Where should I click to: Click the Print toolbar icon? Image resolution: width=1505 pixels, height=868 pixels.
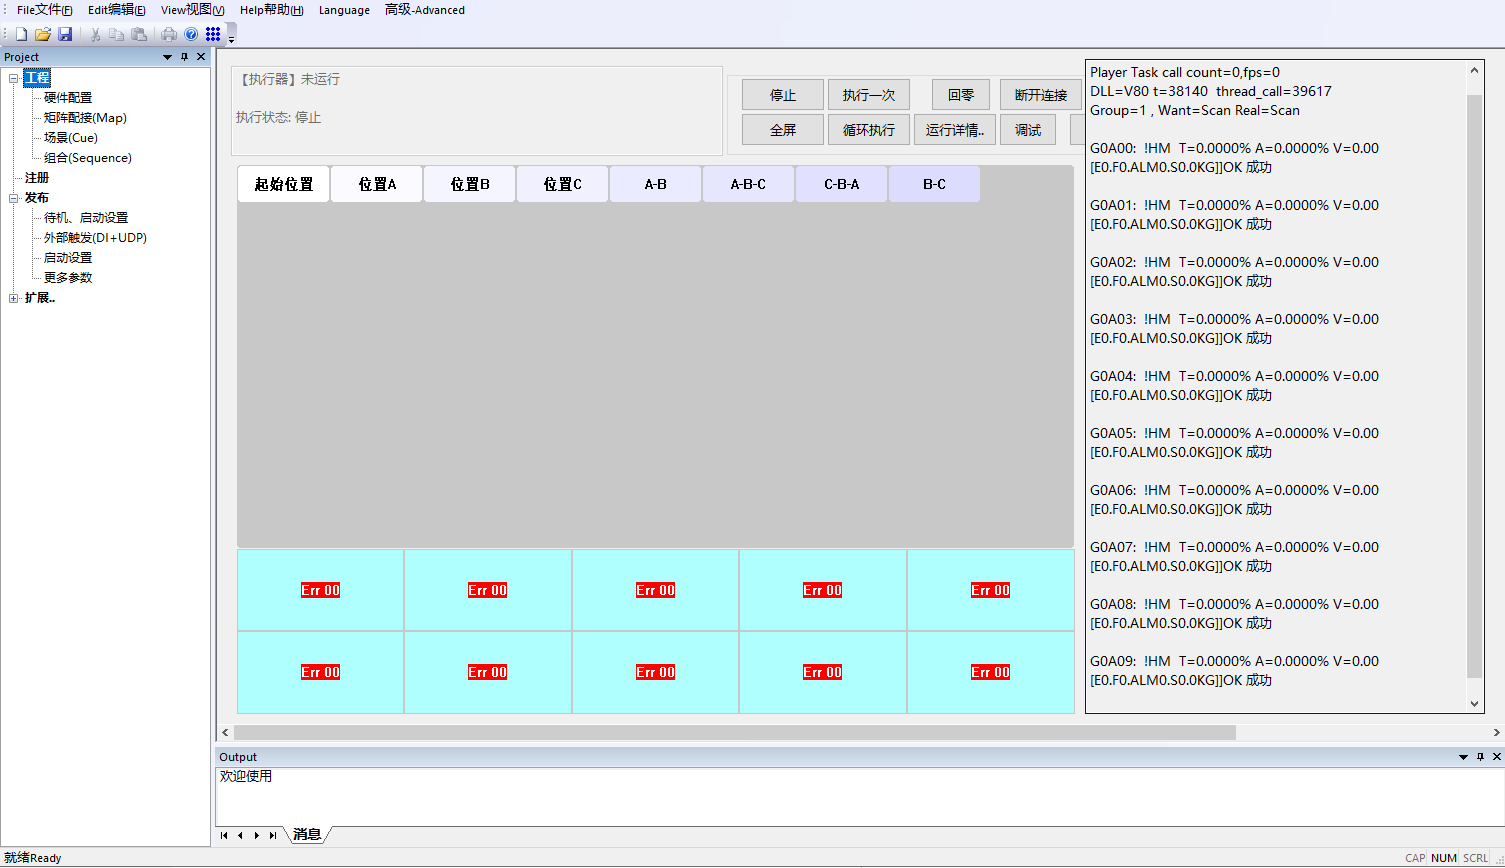(x=169, y=34)
